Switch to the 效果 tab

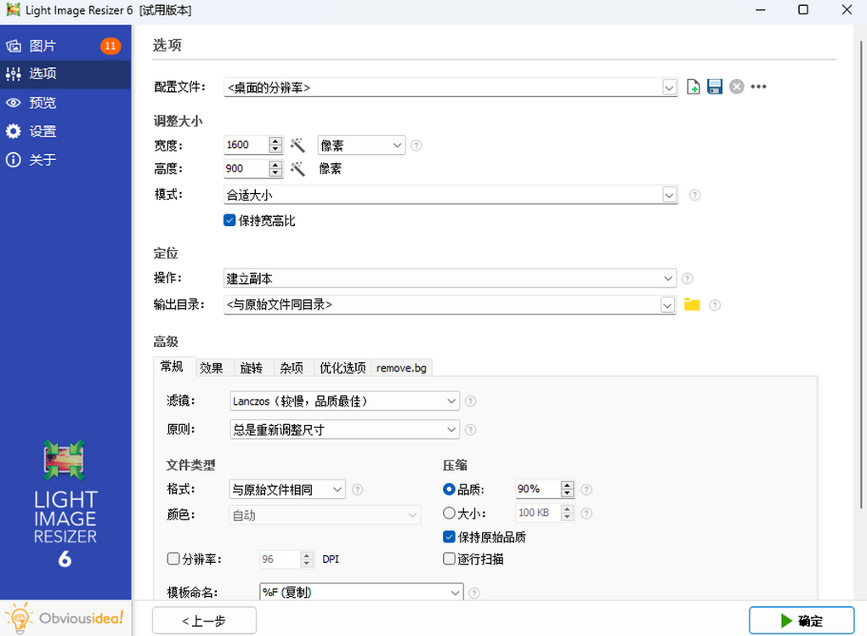coord(212,368)
